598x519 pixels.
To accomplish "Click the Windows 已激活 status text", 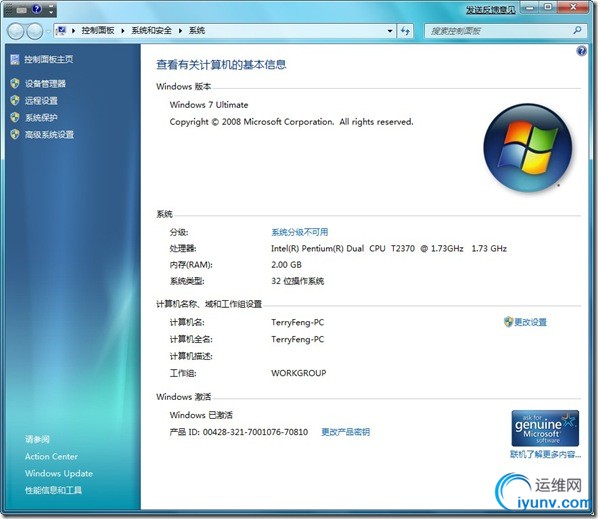I will coord(201,415).
